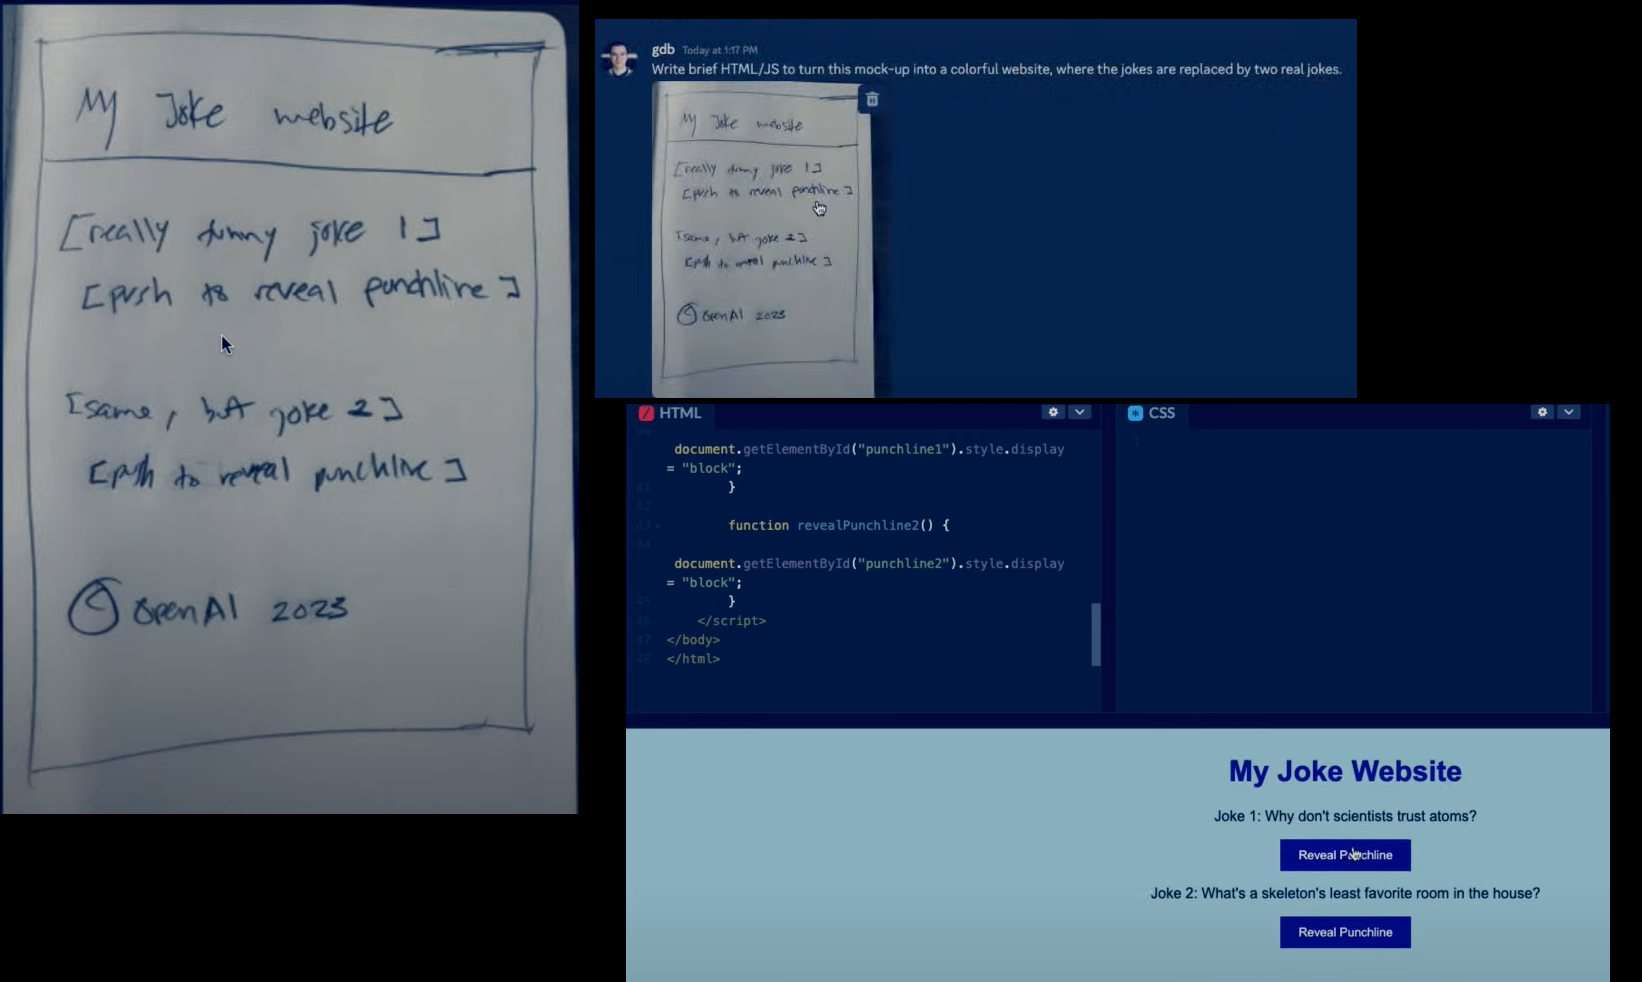The image size is (1642, 982).
Task: Open CSS panel settings gear
Action: 1542,412
